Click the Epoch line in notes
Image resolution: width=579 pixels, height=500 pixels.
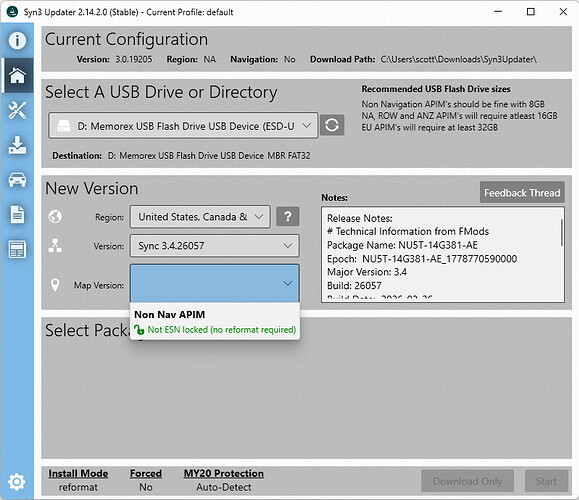(x=422, y=259)
